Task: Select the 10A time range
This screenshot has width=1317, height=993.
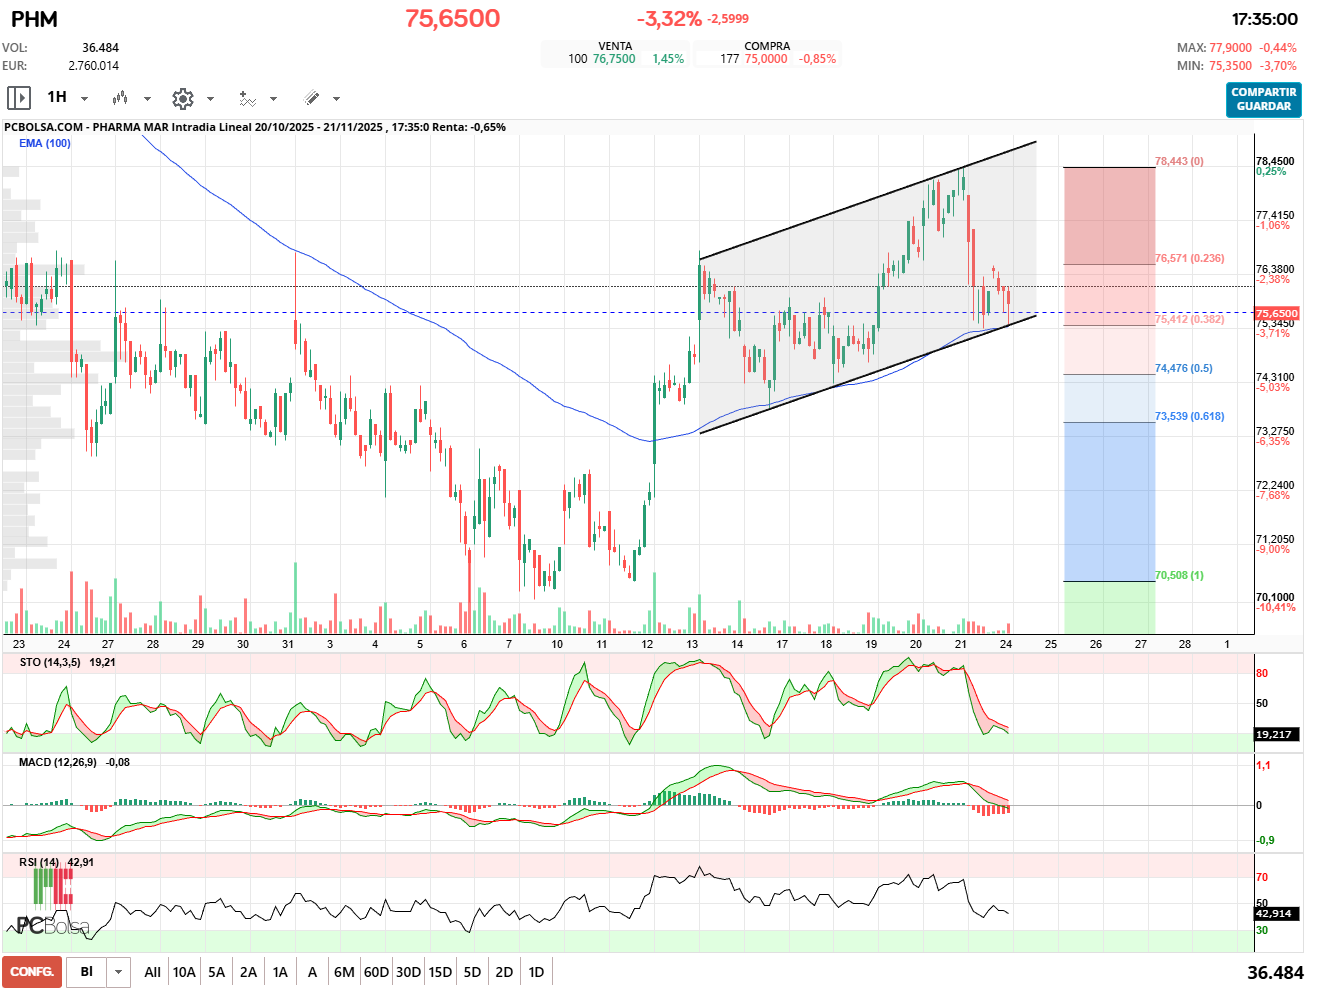Action: (x=184, y=972)
